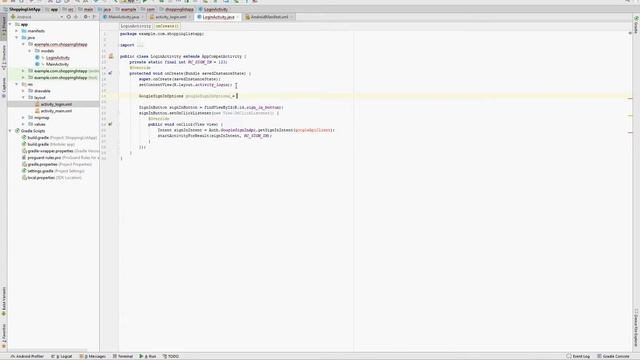Select the LoginActivity.java editor tab
The width and height of the screenshot is (640, 360).
pyautogui.click(x=218, y=17)
